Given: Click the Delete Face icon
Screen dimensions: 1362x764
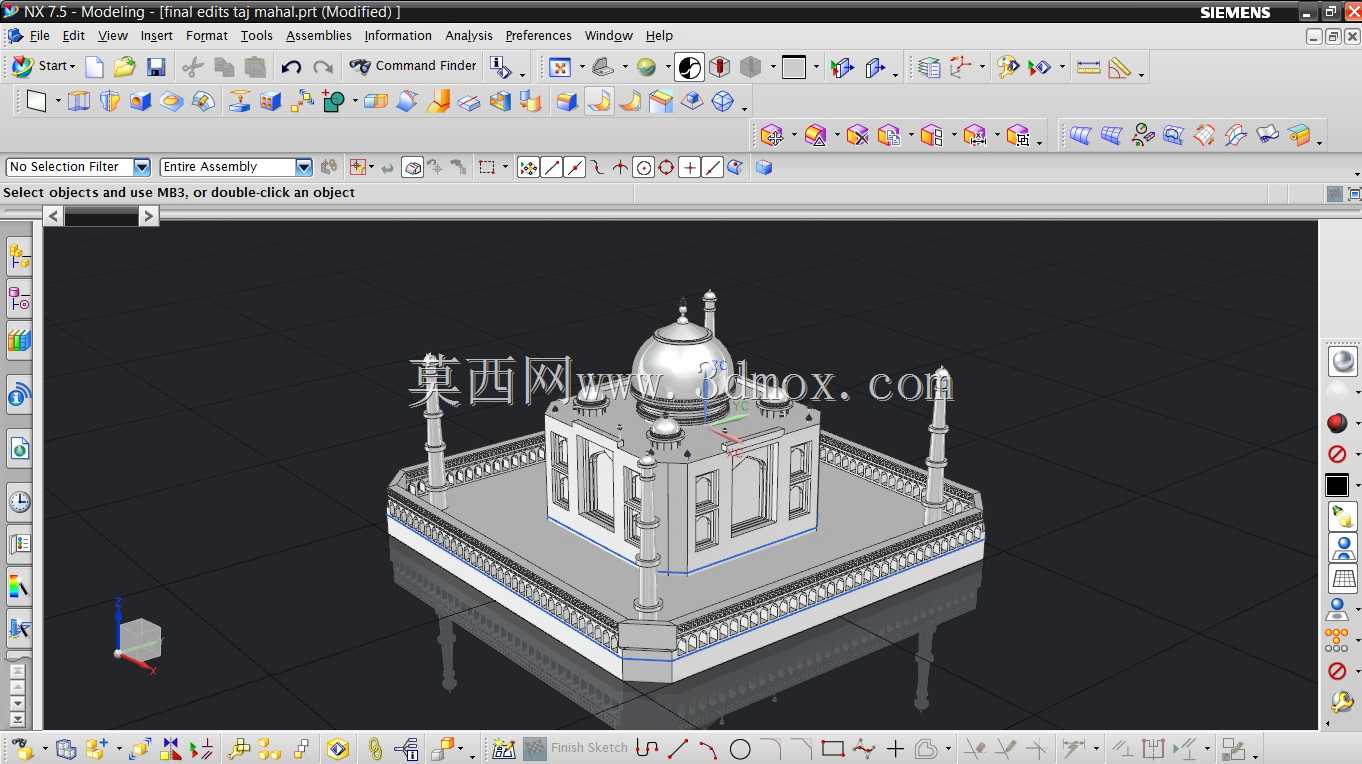Looking at the screenshot, I should click(857, 135).
